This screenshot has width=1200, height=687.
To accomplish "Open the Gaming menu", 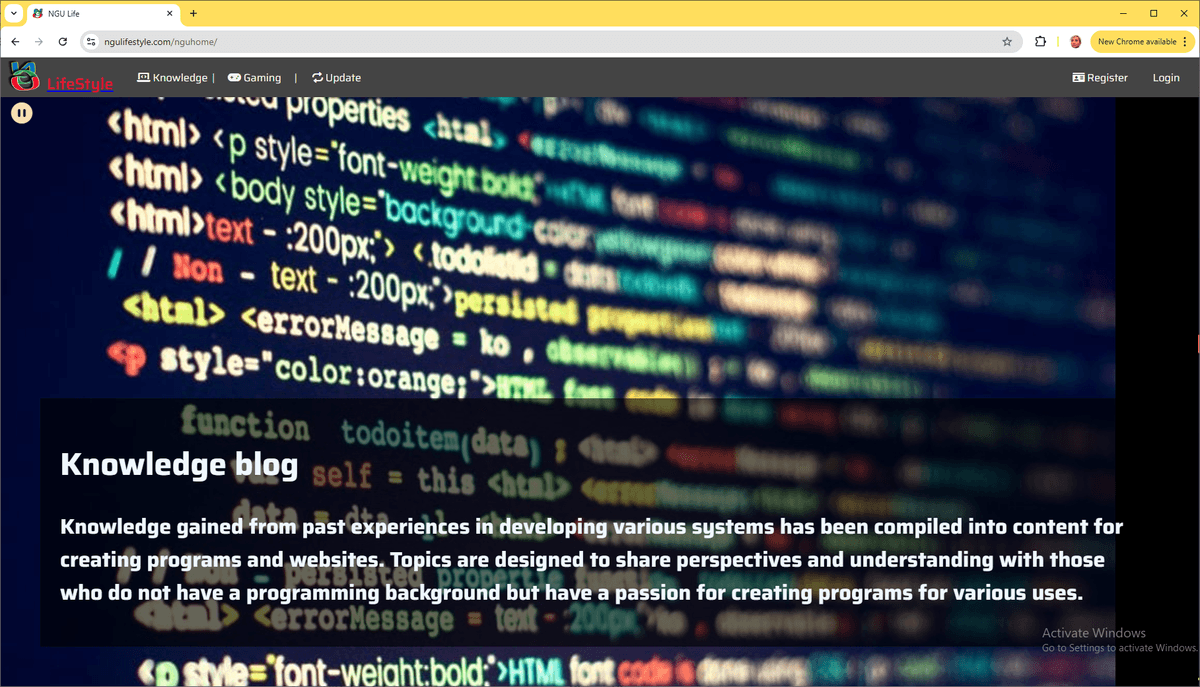I will pyautogui.click(x=254, y=77).
